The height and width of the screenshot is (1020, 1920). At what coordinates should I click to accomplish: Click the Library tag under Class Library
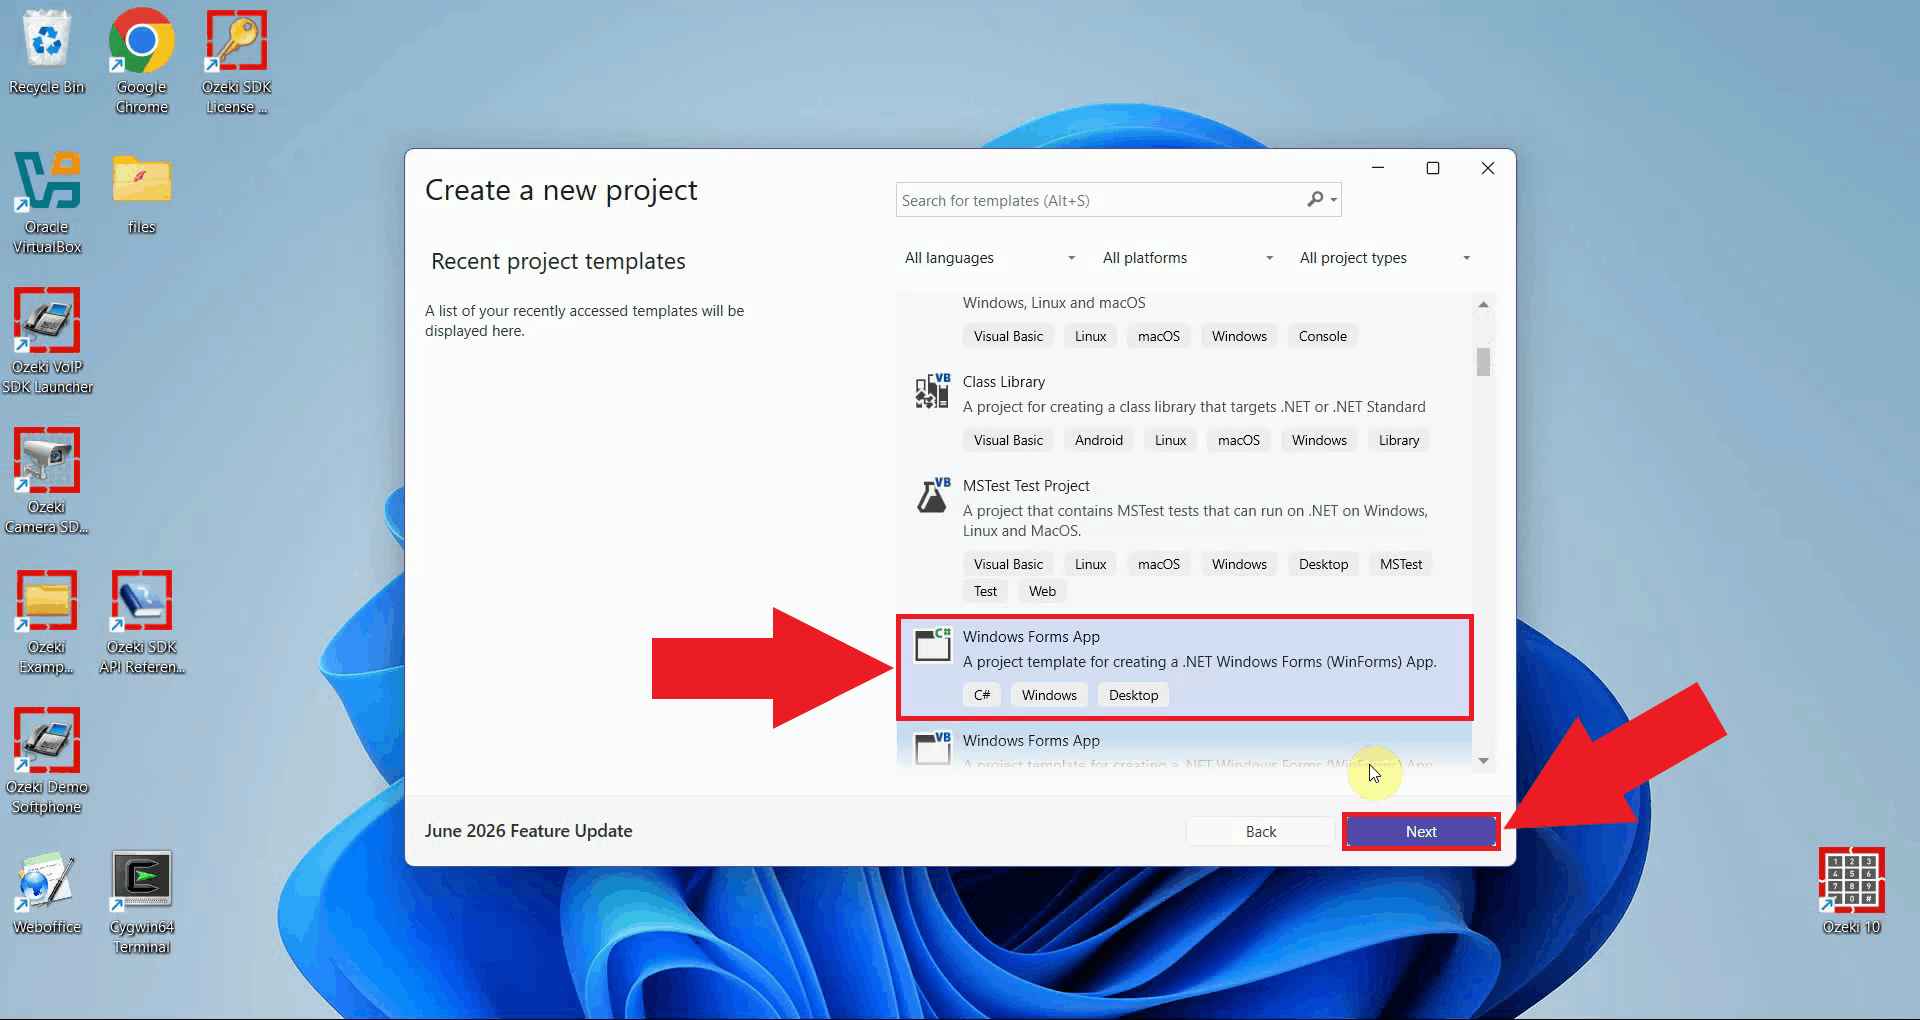1399,440
